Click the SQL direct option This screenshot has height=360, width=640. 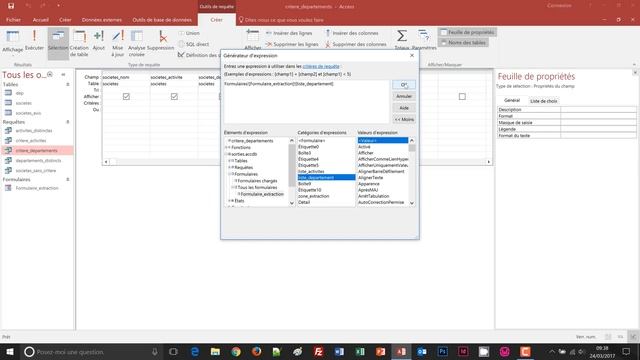click(194, 44)
